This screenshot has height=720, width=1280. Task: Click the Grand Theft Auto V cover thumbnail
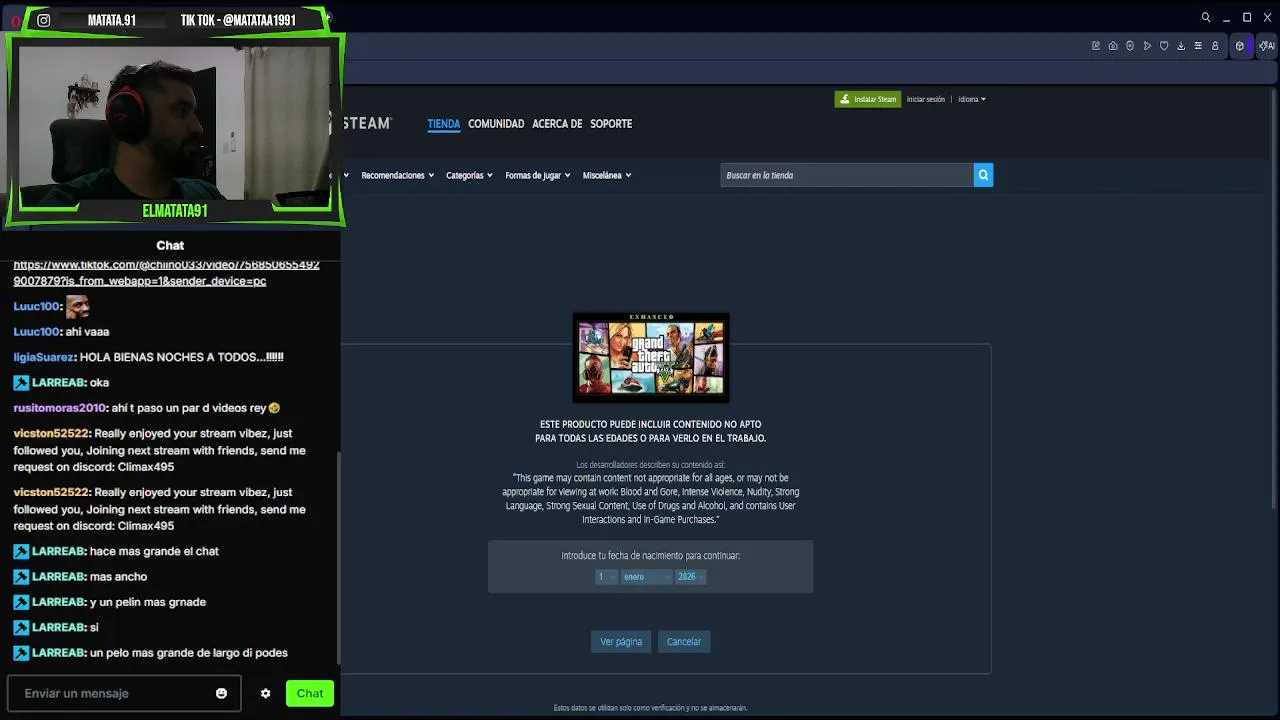[651, 357]
